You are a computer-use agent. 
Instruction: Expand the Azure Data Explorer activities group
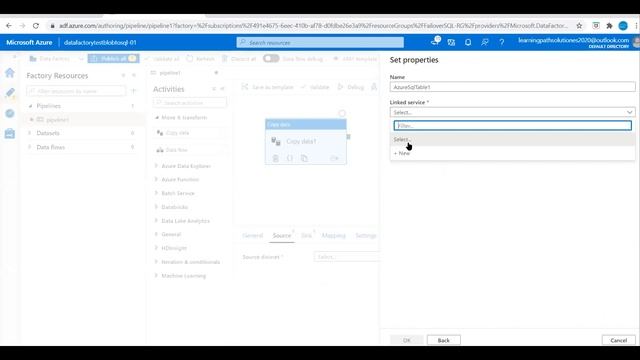point(156,166)
